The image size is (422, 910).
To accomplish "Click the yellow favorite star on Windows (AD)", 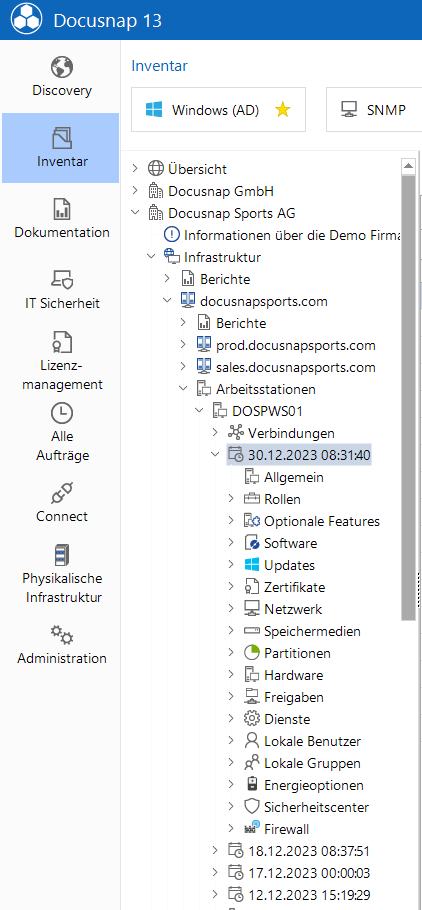I will point(283,110).
